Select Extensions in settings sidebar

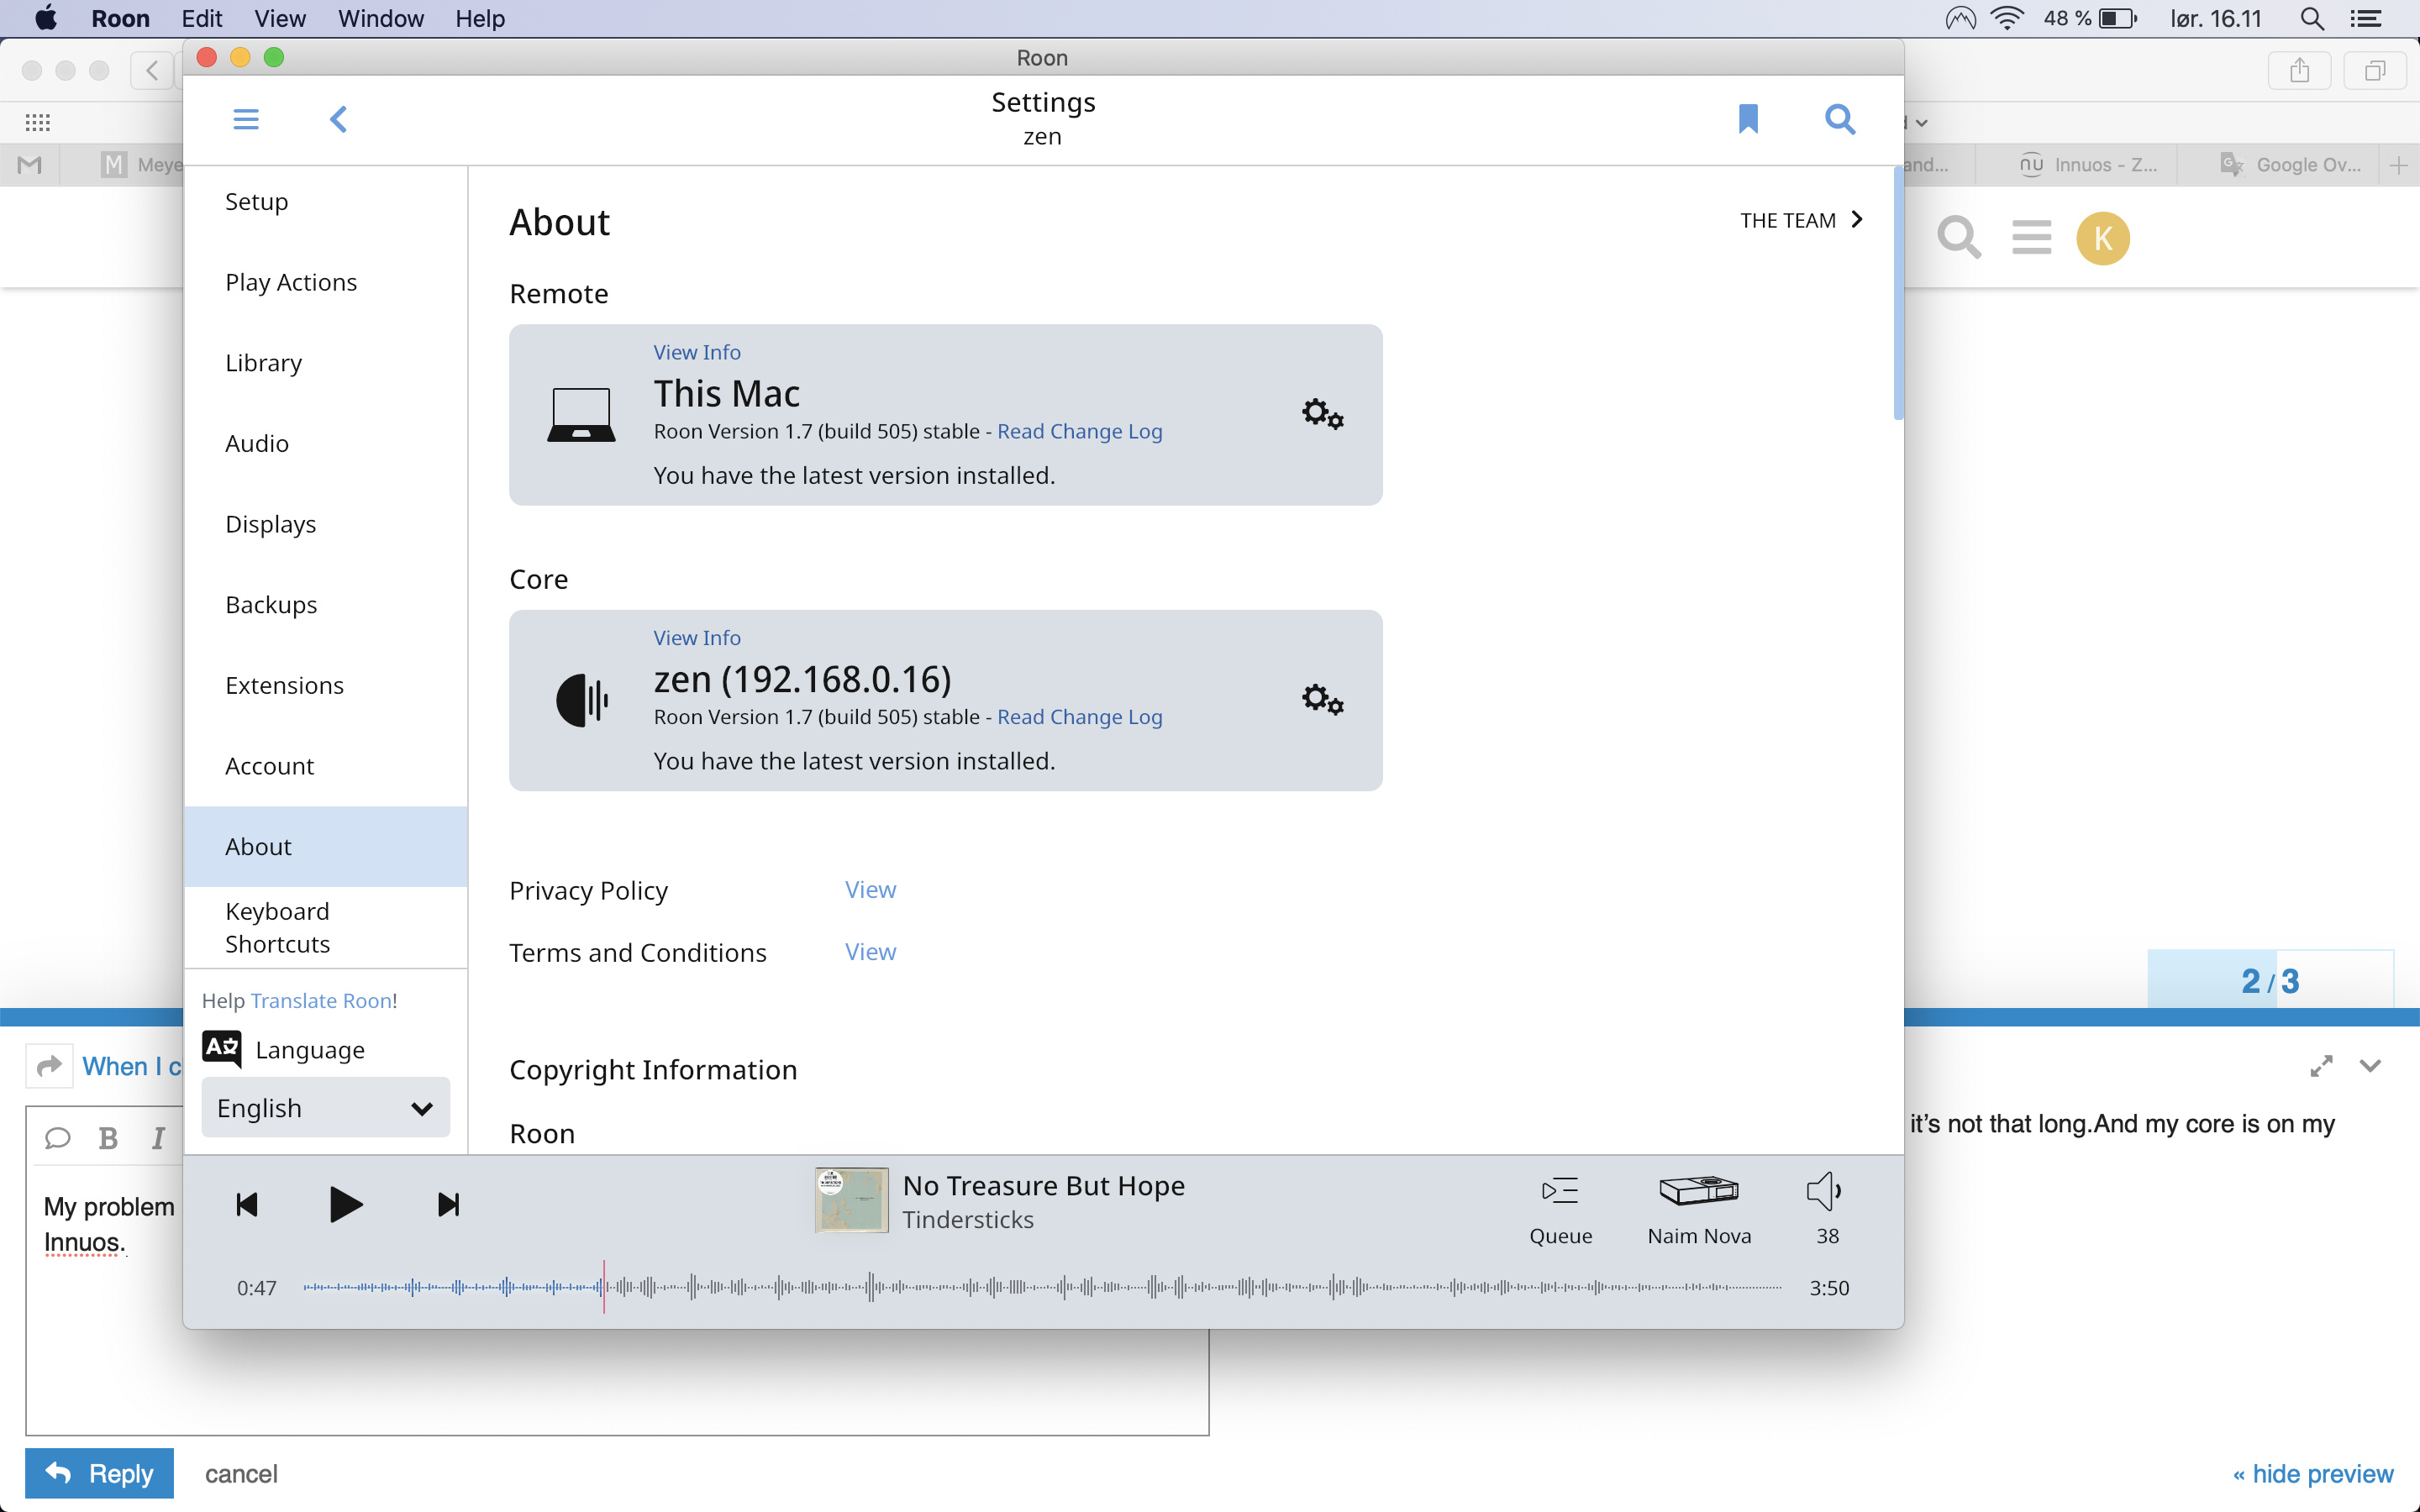pyautogui.click(x=326, y=685)
